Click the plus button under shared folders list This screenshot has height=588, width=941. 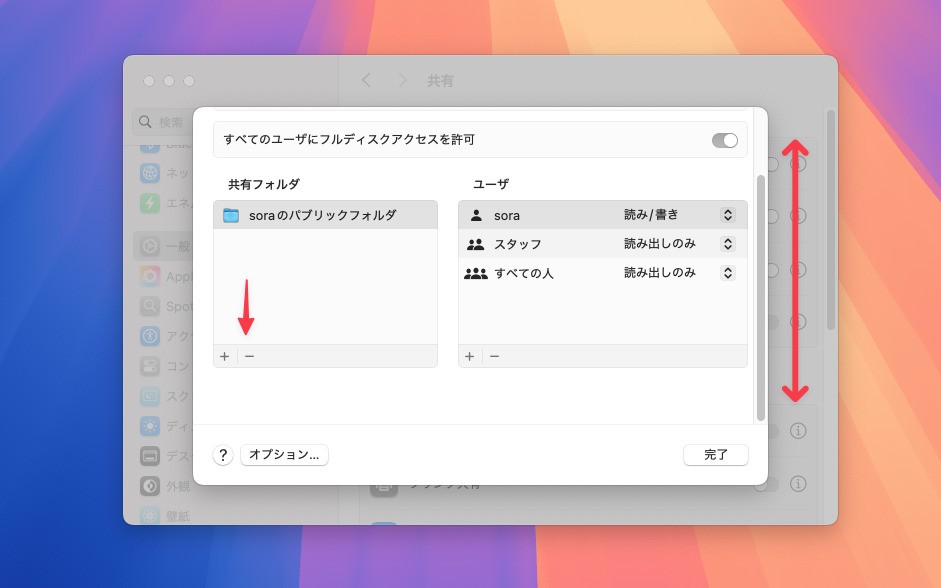[224, 356]
